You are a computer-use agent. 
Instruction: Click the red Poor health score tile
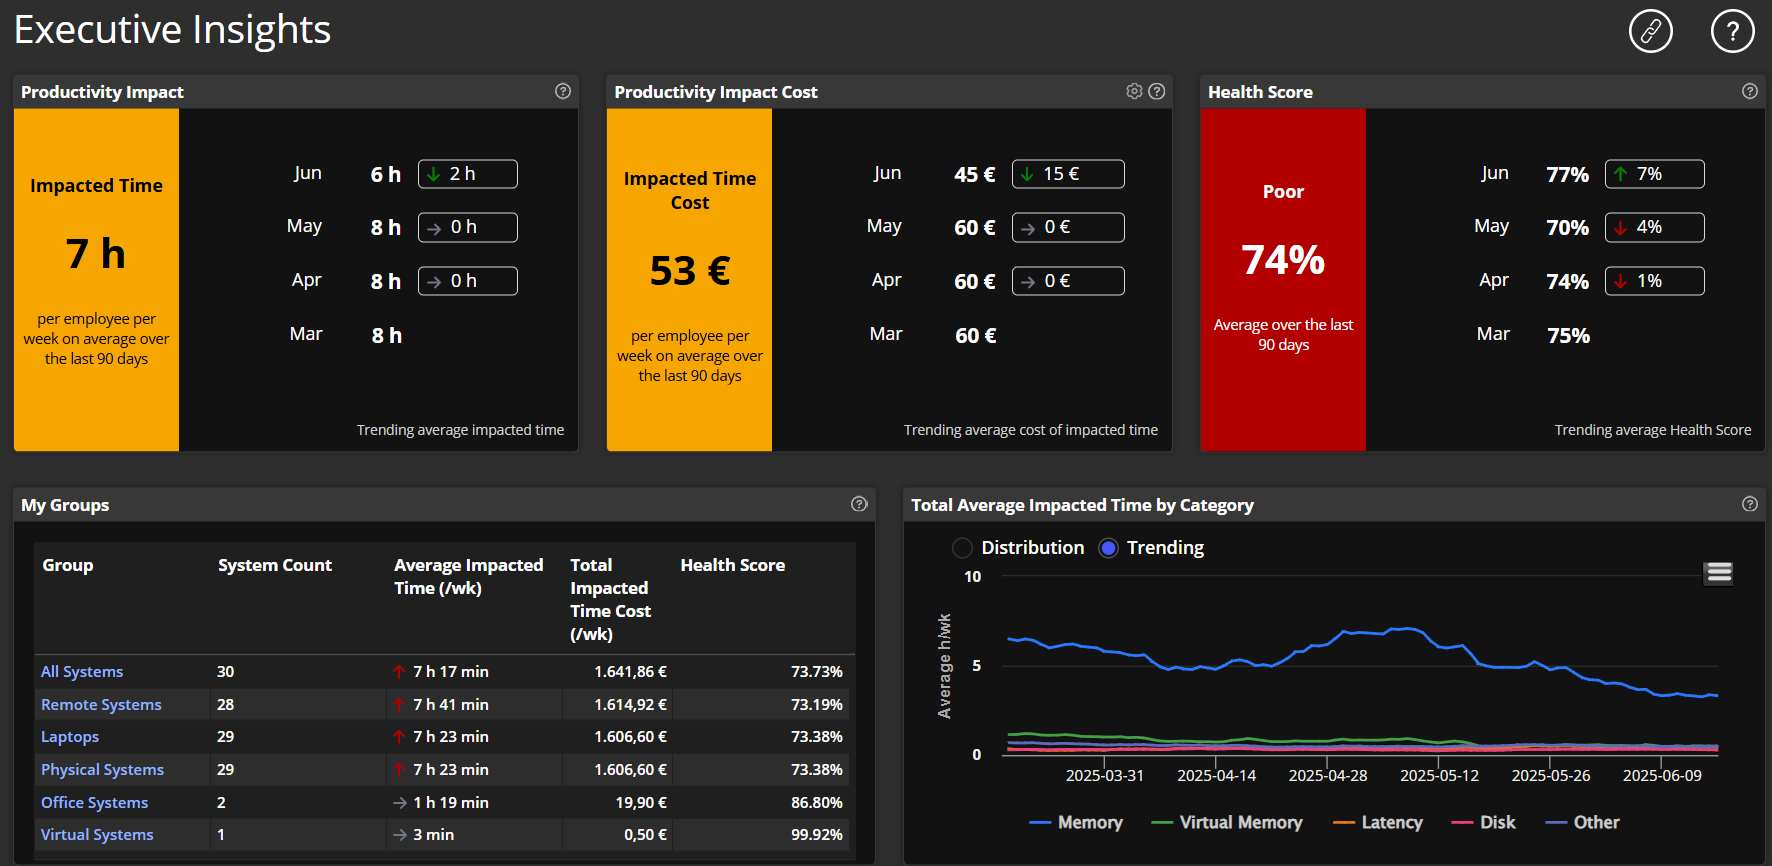click(x=1283, y=280)
